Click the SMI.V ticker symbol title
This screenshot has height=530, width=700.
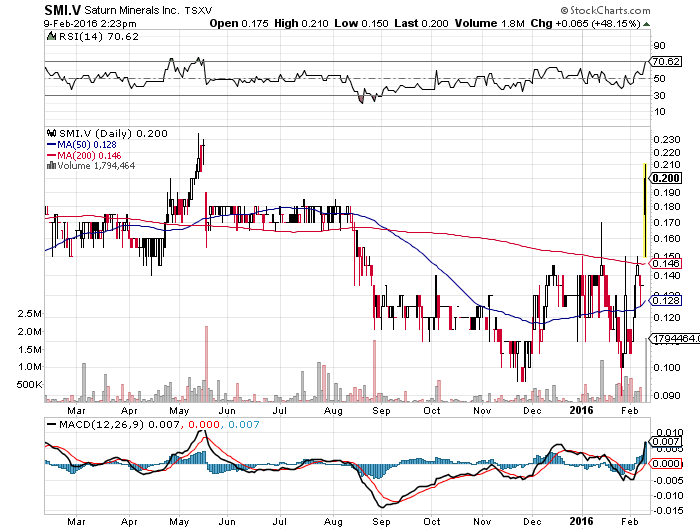tap(62, 10)
